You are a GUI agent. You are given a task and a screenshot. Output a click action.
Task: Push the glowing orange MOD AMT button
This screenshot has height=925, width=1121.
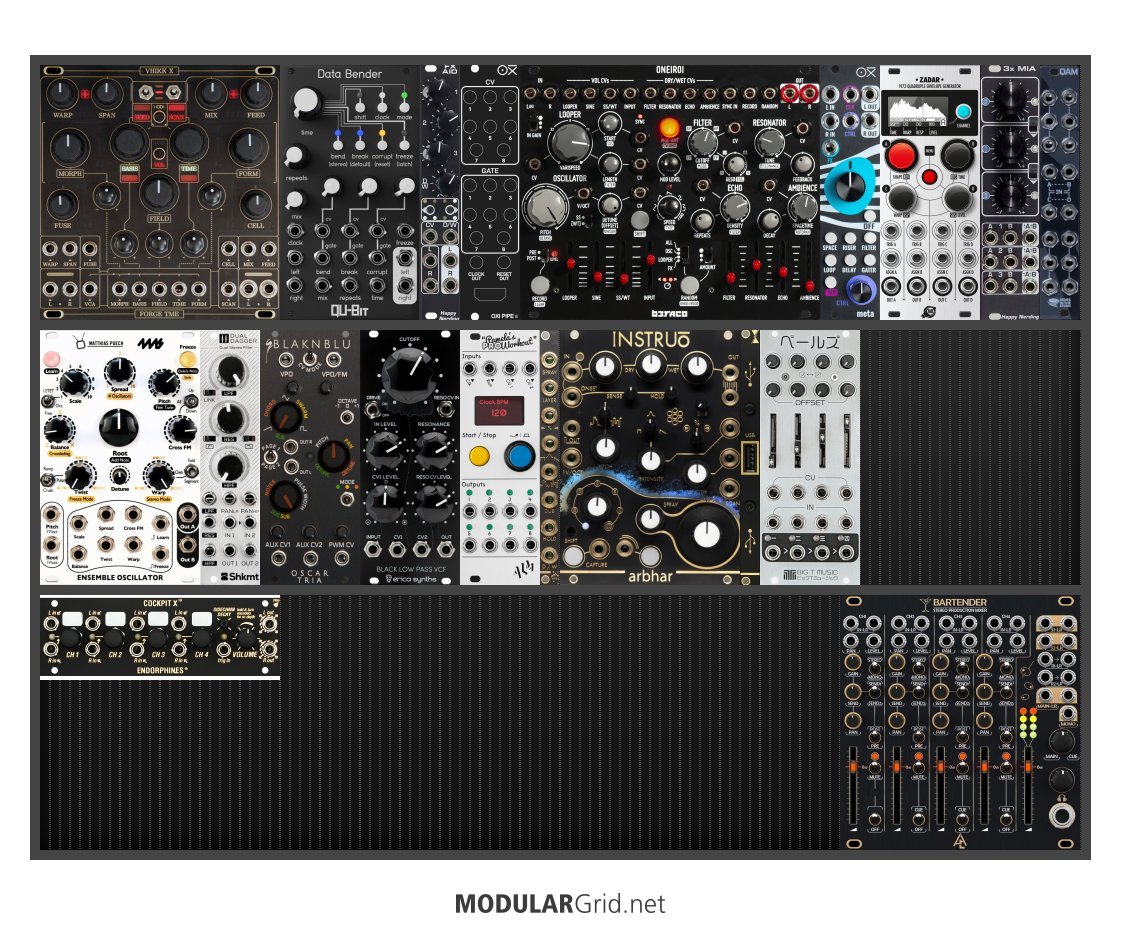point(669,129)
